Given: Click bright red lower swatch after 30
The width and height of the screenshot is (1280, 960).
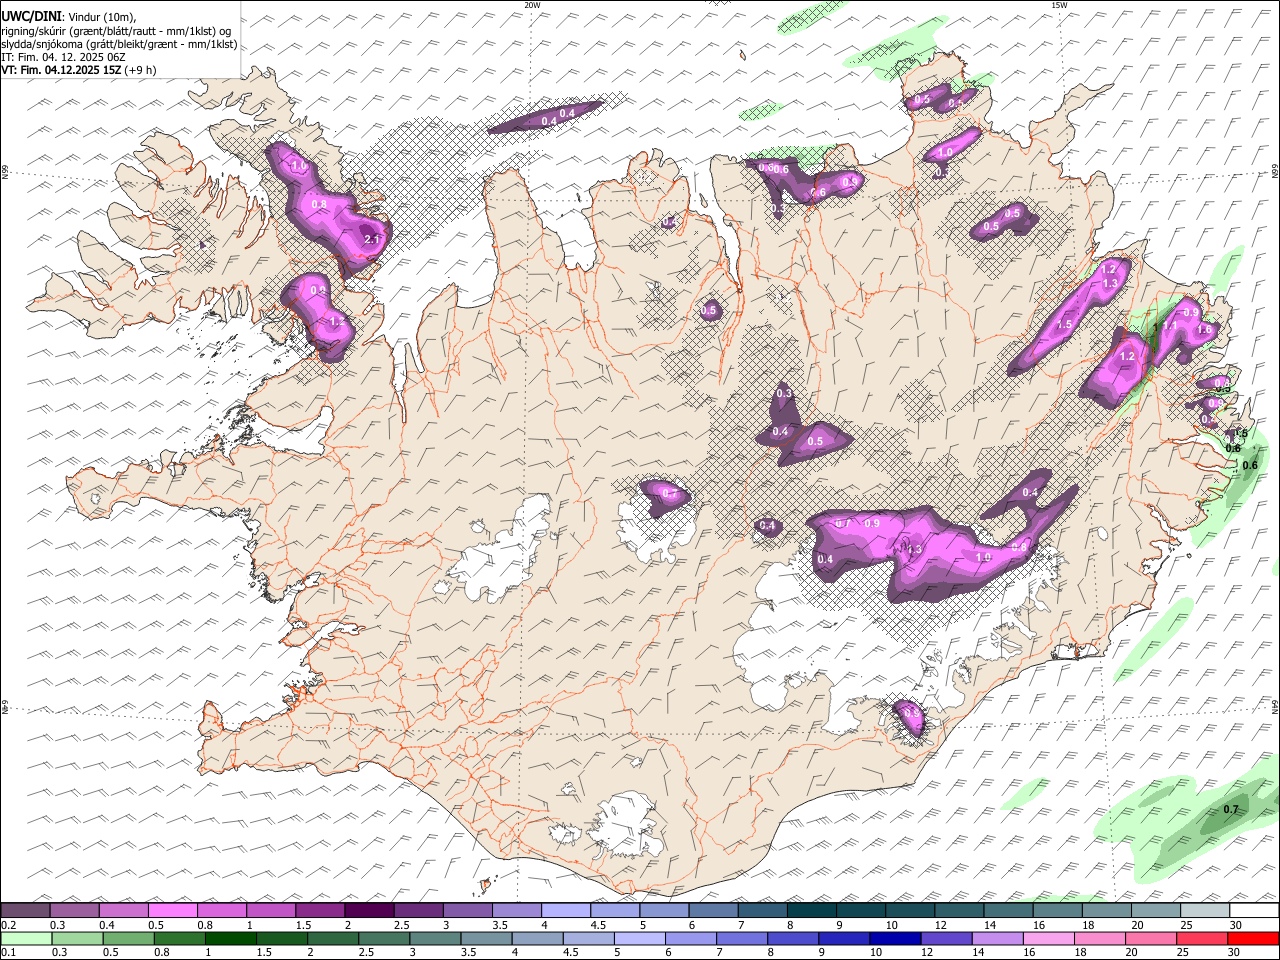Looking at the screenshot, I should [1253, 938].
